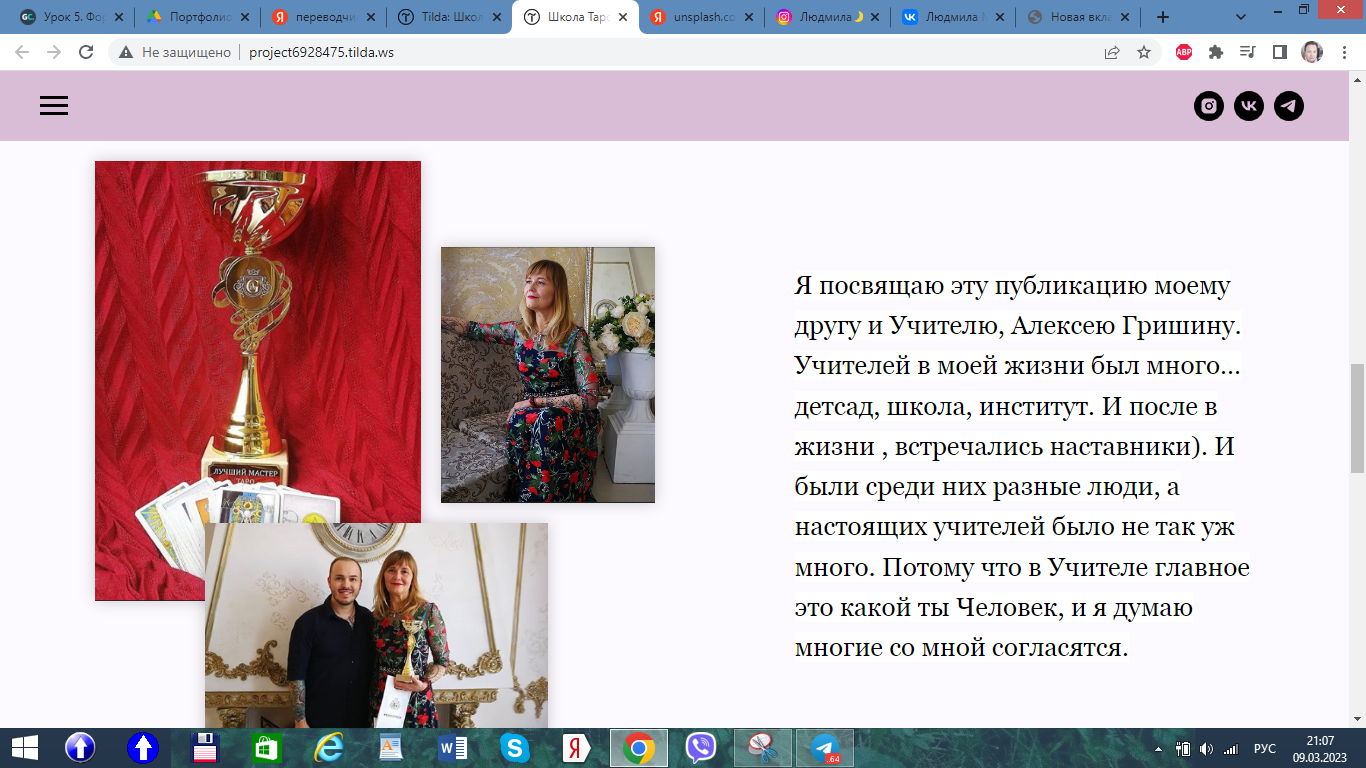Show hidden tray icons arrow
Viewport: 1366px width, 768px height.
coord(1159,749)
